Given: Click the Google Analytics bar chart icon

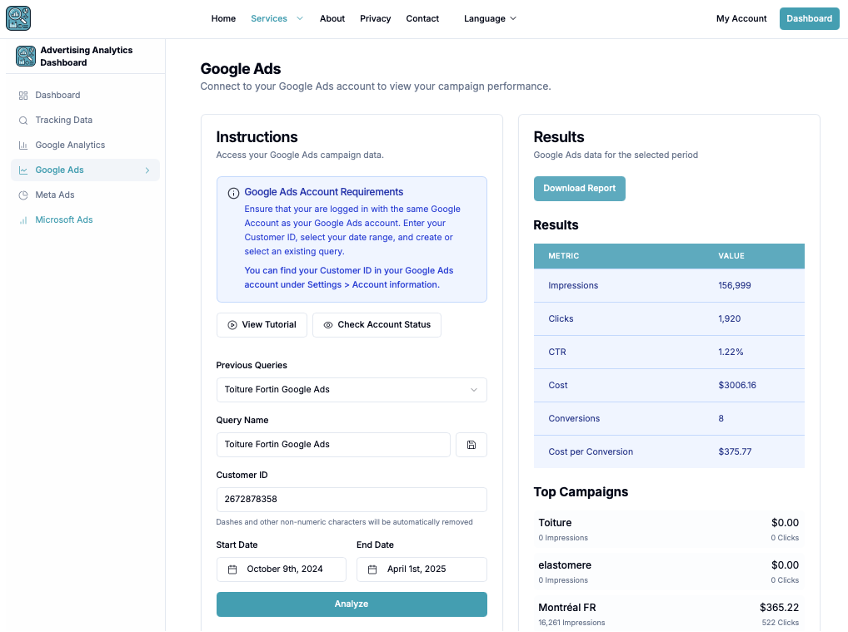Looking at the screenshot, I should click(23, 145).
